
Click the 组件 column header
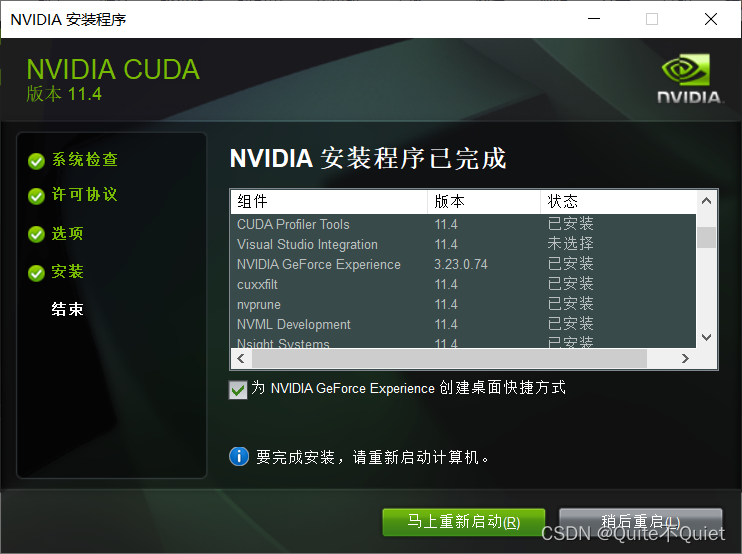pos(329,202)
